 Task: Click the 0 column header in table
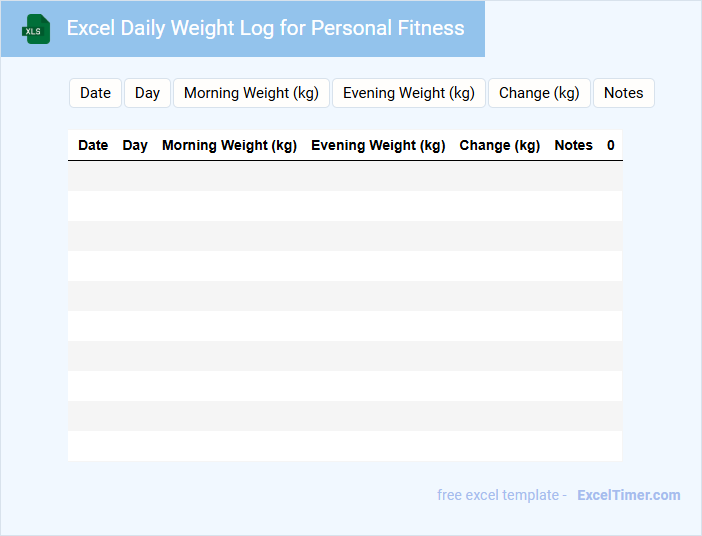[610, 145]
